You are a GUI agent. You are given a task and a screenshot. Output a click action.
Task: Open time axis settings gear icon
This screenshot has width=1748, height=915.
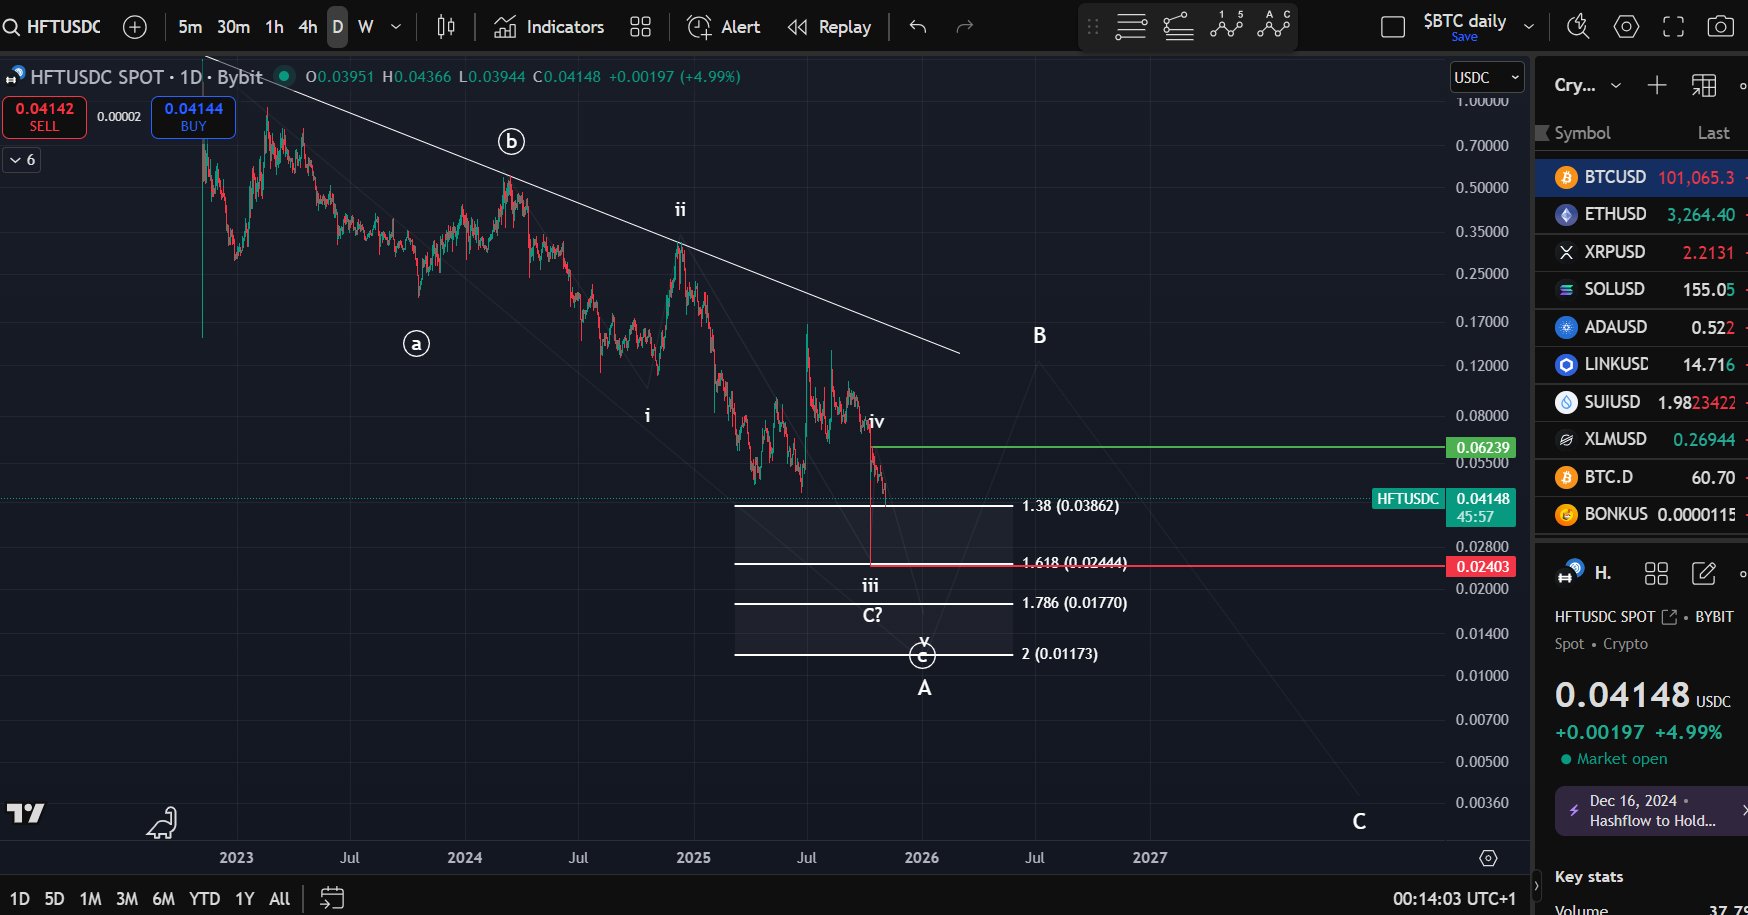point(1488,858)
